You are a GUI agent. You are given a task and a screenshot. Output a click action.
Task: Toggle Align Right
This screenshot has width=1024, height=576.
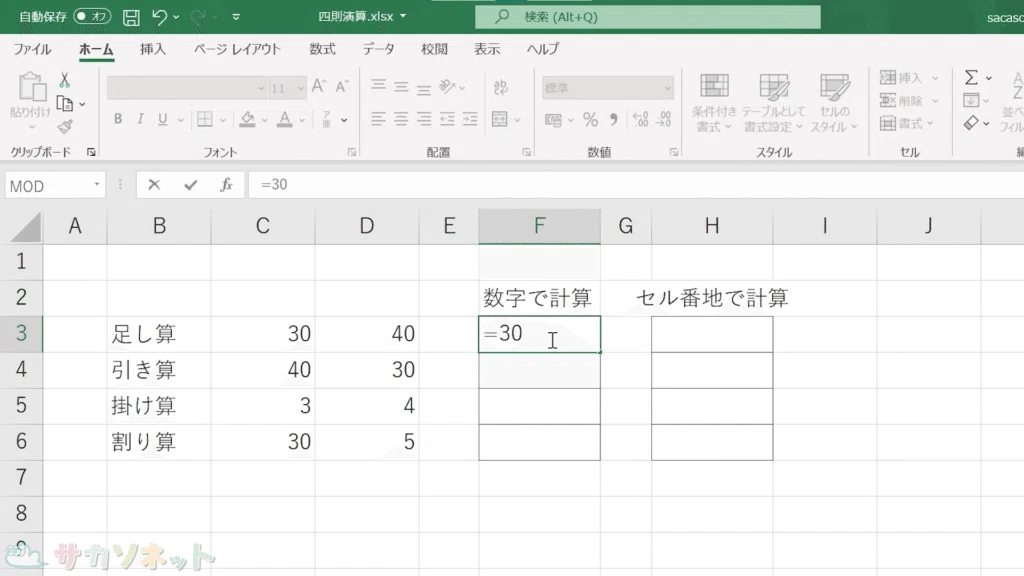tap(424, 119)
